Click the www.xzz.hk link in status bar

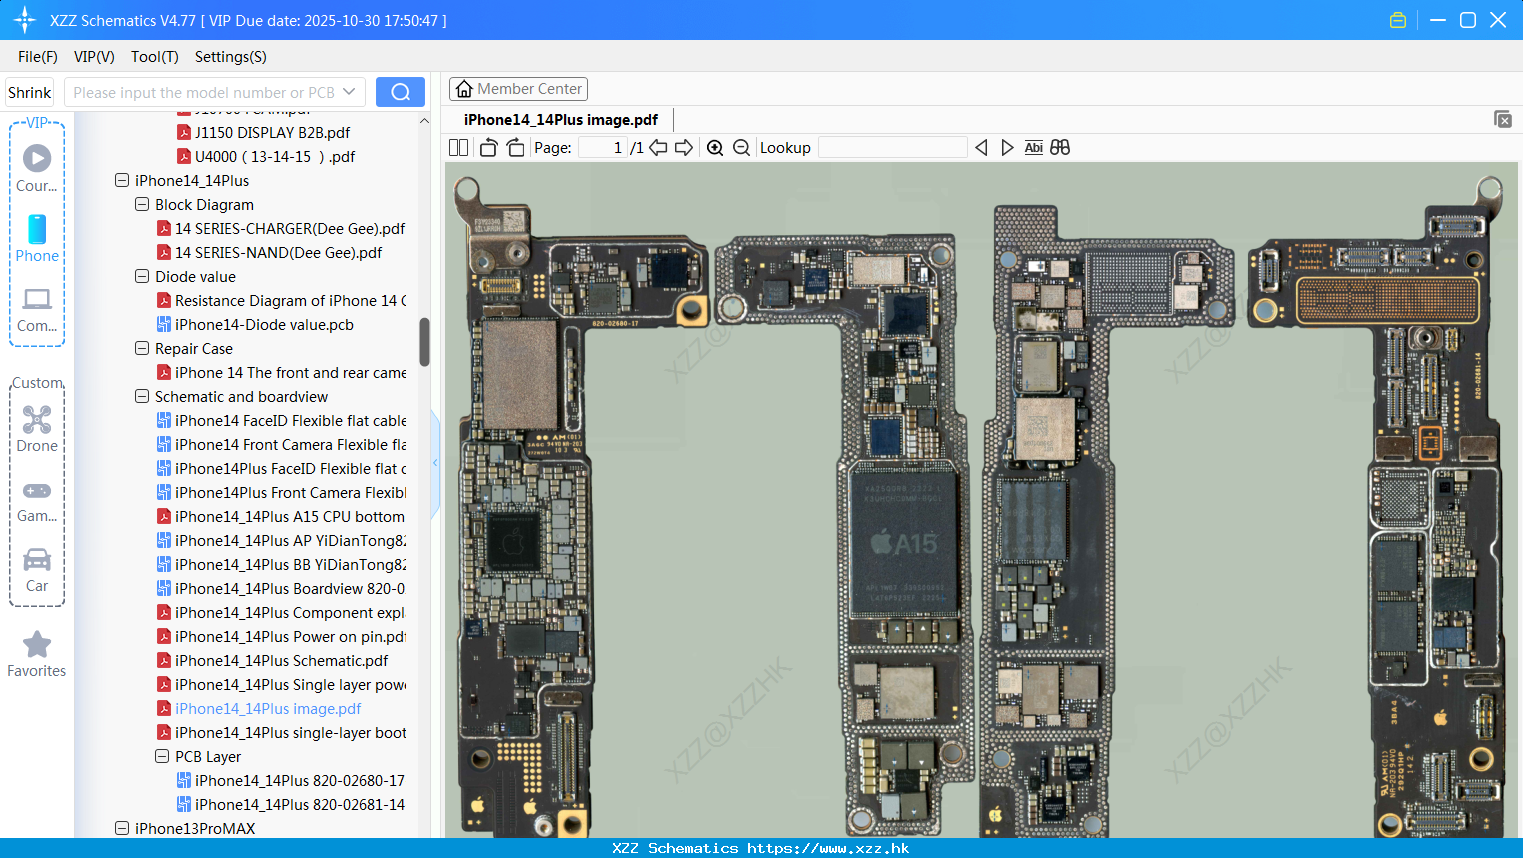(x=828, y=848)
